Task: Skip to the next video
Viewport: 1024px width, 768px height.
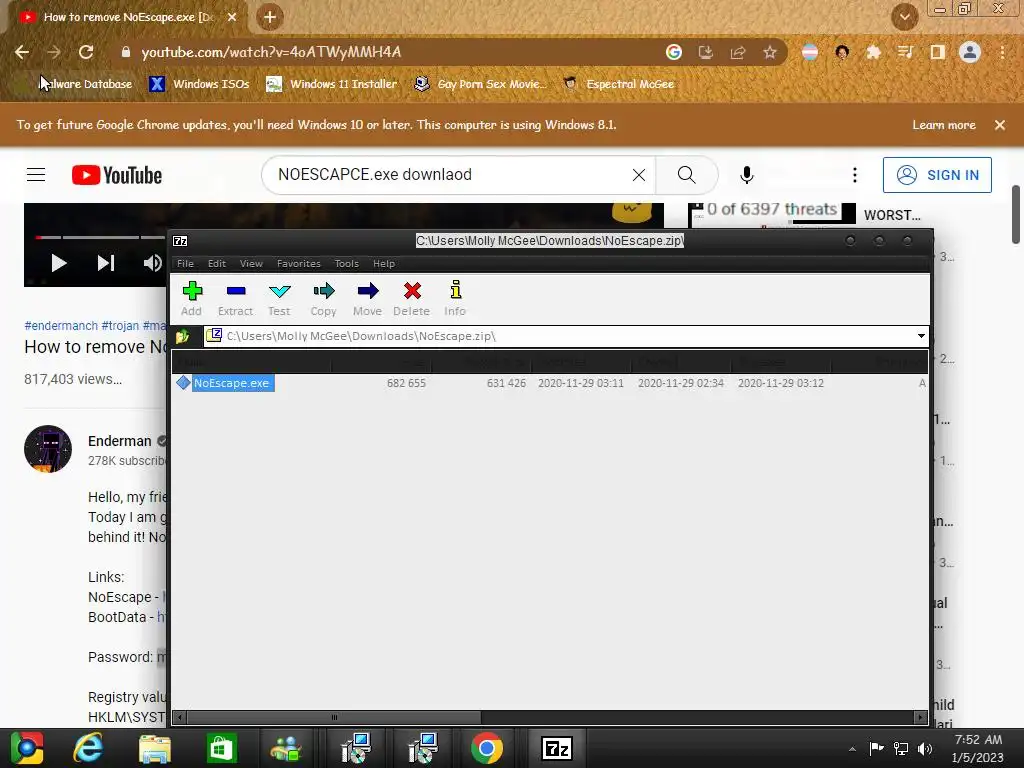Action: coord(106,263)
